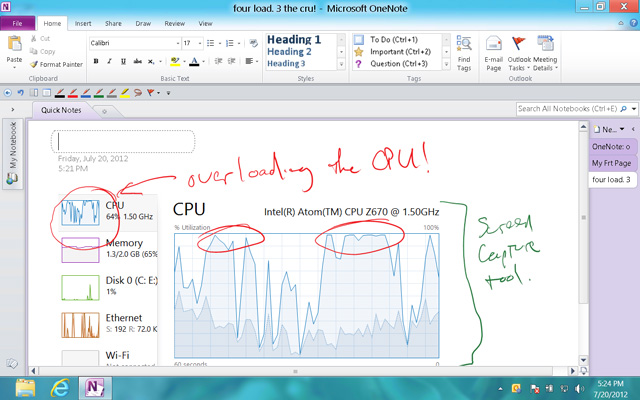
Task: Expand the bullet style dropdown arrow
Action: pos(220,43)
